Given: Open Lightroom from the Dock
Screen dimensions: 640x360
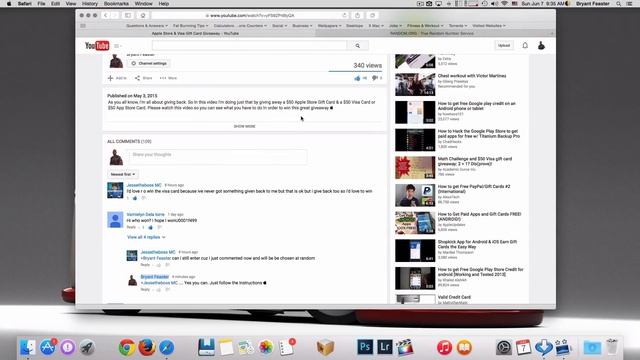Looking at the screenshot, I should (384, 347).
